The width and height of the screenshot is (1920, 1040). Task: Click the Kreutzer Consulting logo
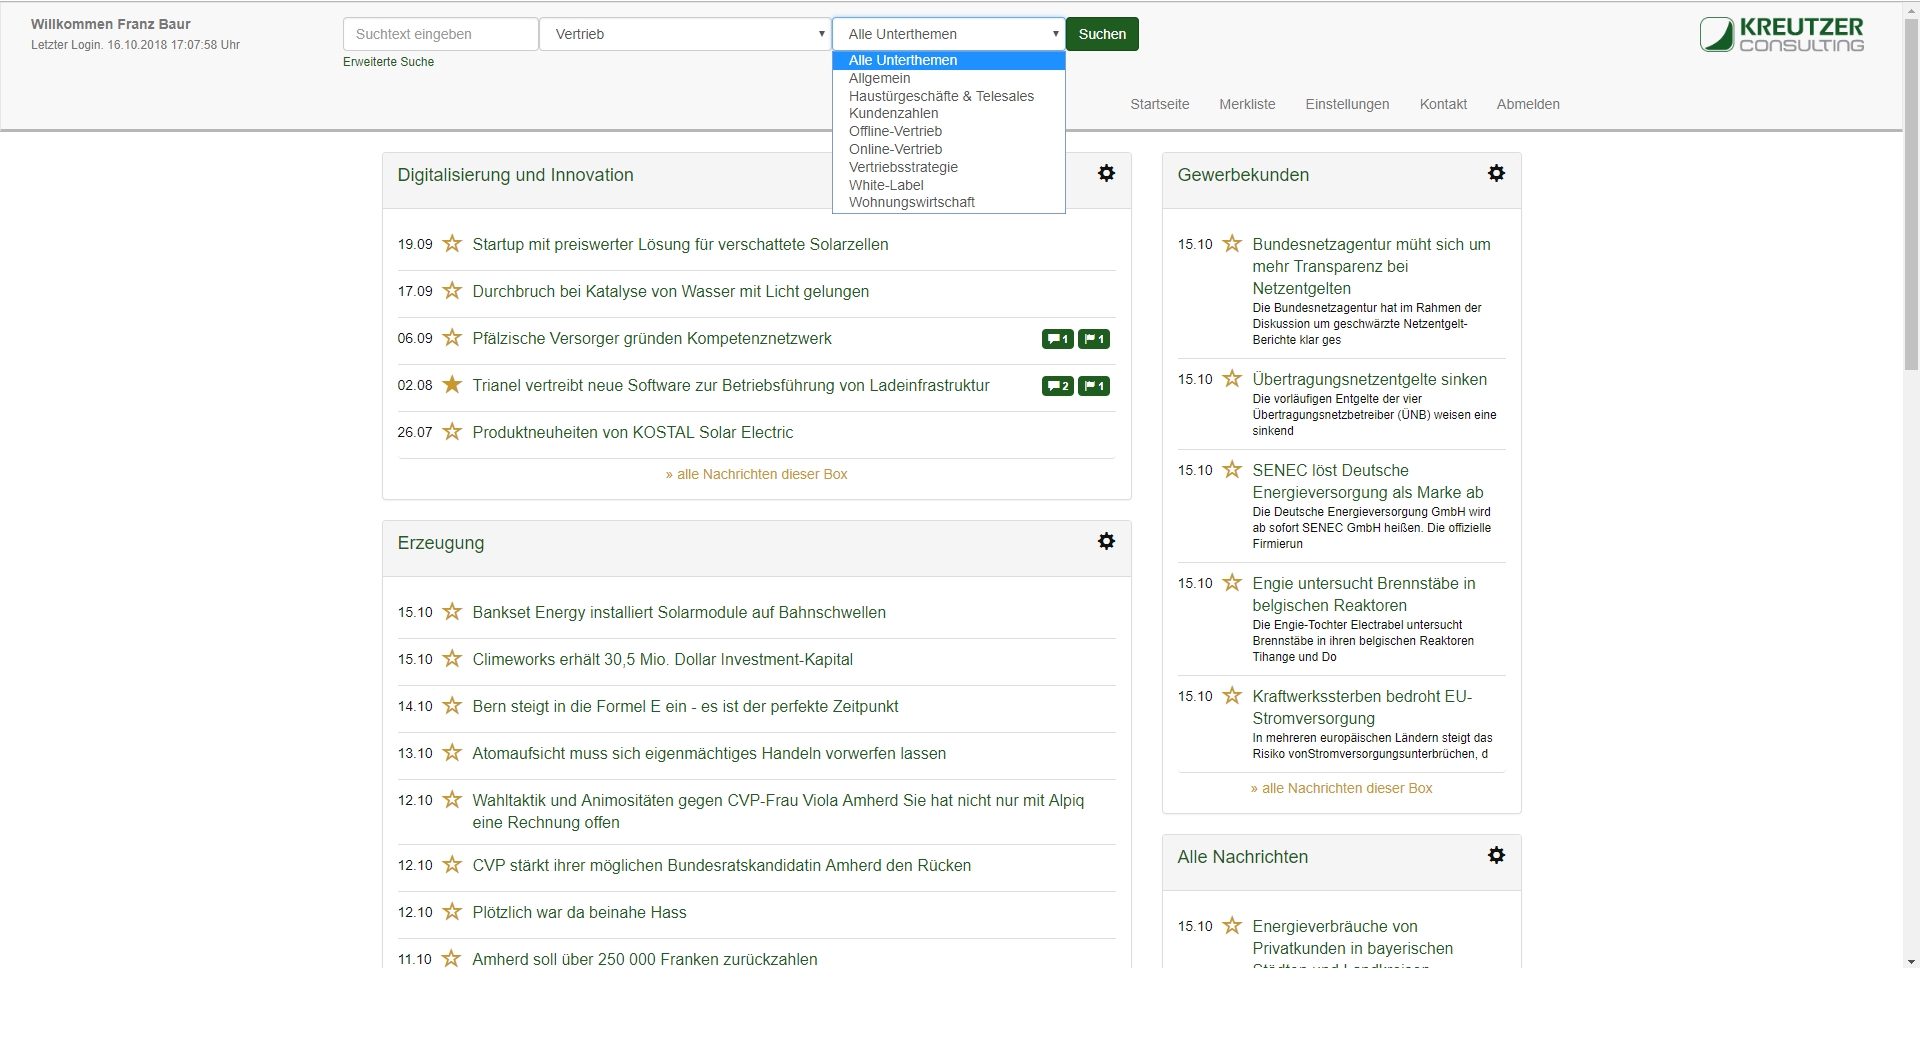click(x=1781, y=34)
